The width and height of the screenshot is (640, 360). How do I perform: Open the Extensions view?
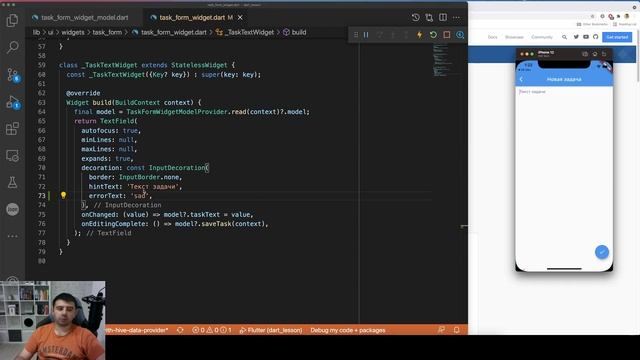(12, 129)
